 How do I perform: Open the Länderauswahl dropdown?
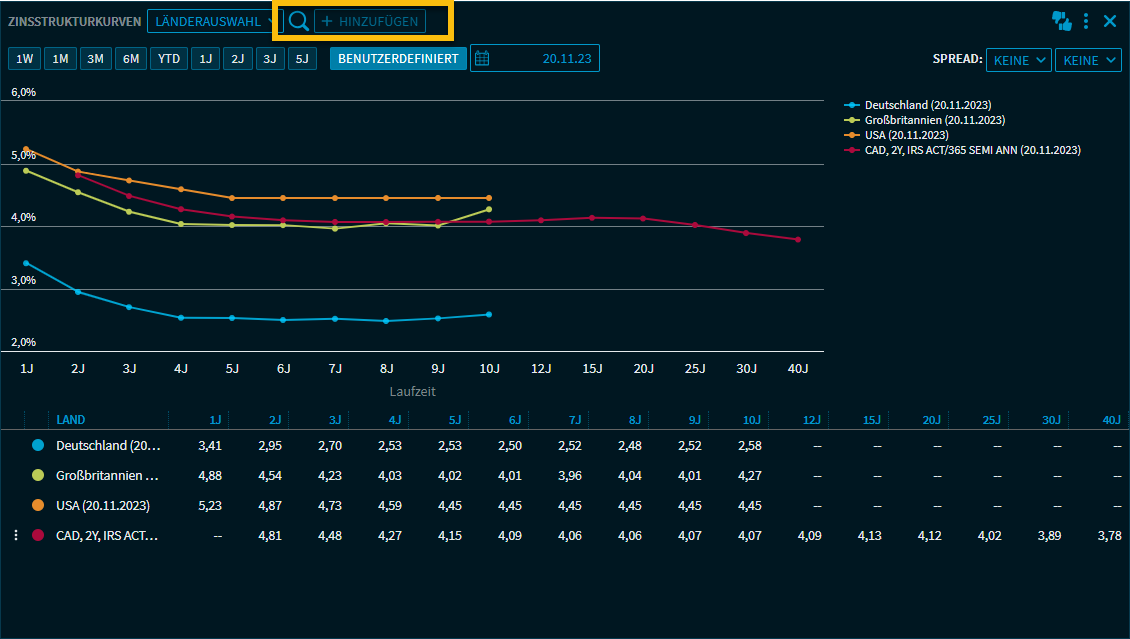pos(213,21)
